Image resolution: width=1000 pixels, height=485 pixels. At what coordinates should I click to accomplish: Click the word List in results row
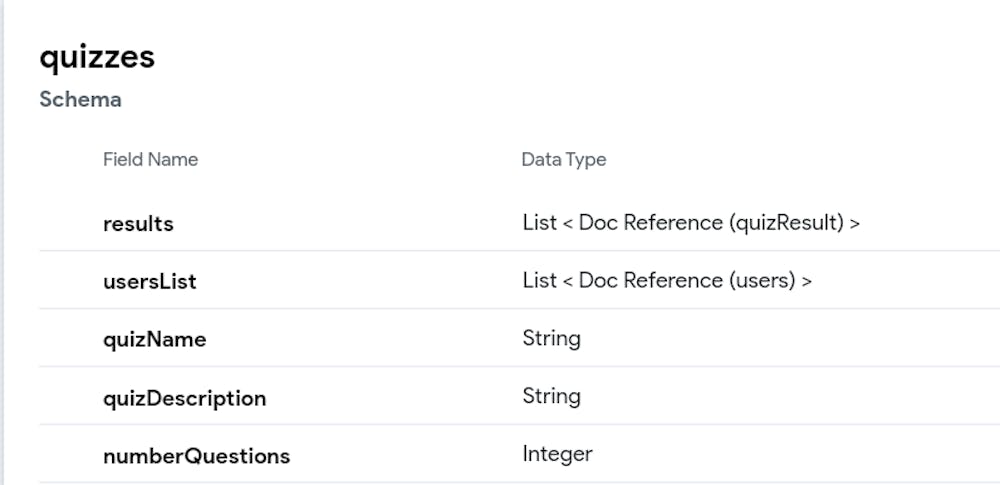539,222
